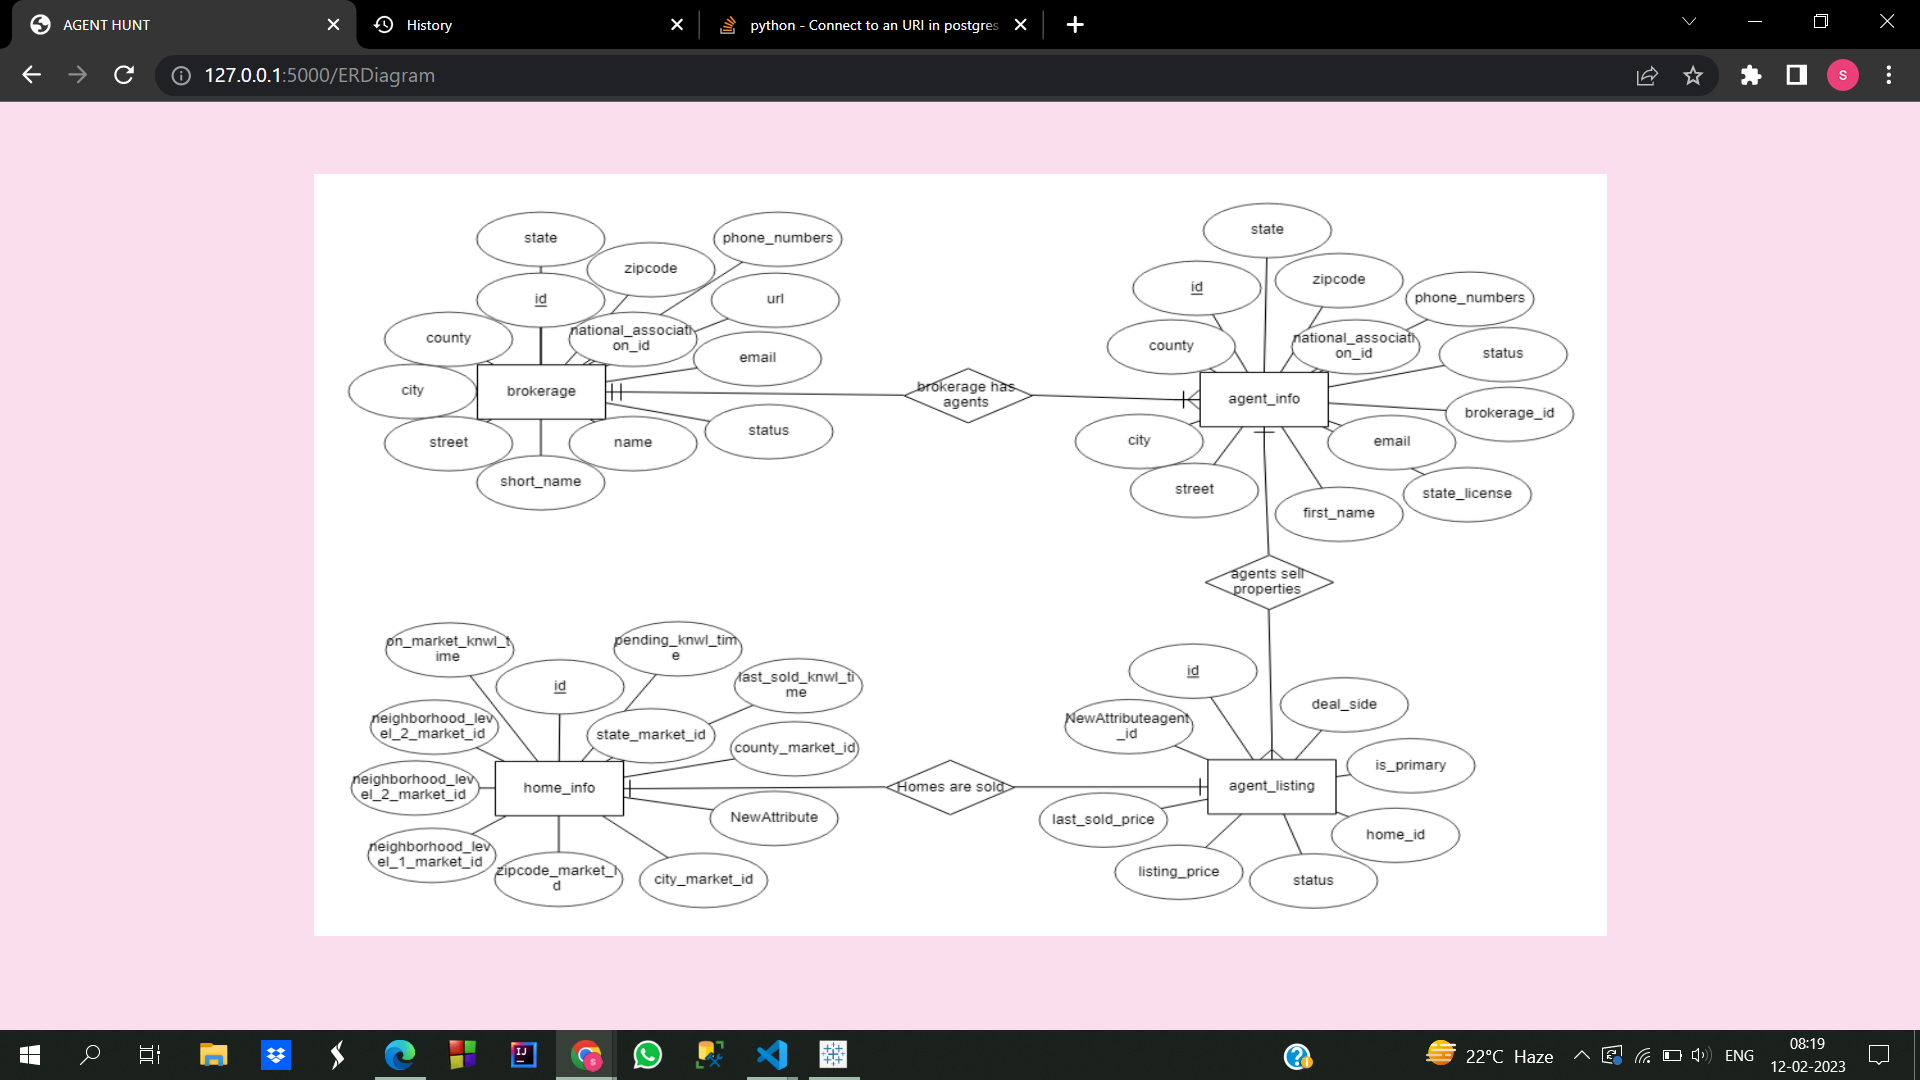Show hidden system tray icons
1920x1080 pixels.
(1581, 1055)
